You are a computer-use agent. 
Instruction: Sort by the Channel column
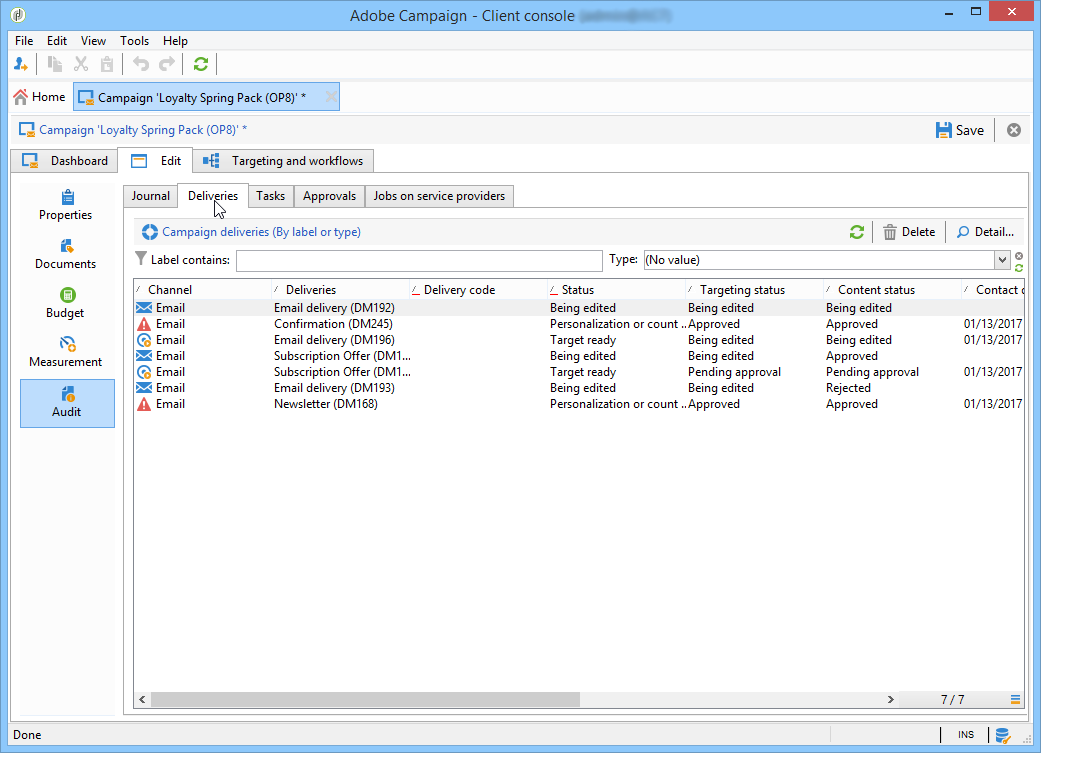click(202, 290)
